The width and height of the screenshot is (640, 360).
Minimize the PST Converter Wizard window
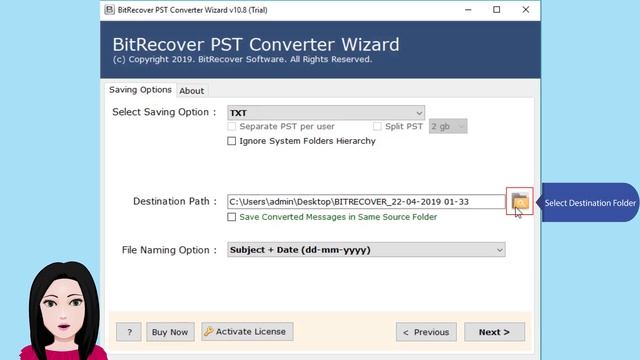pyautogui.click(x=468, y=10)
